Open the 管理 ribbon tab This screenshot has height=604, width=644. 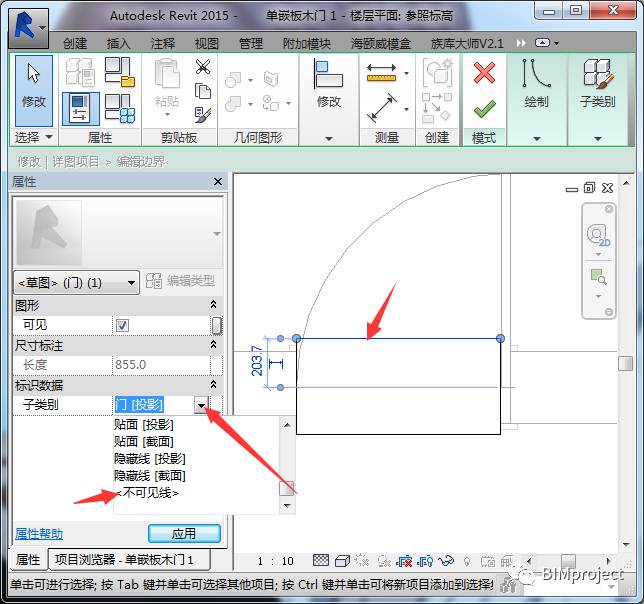pos(251,43)
